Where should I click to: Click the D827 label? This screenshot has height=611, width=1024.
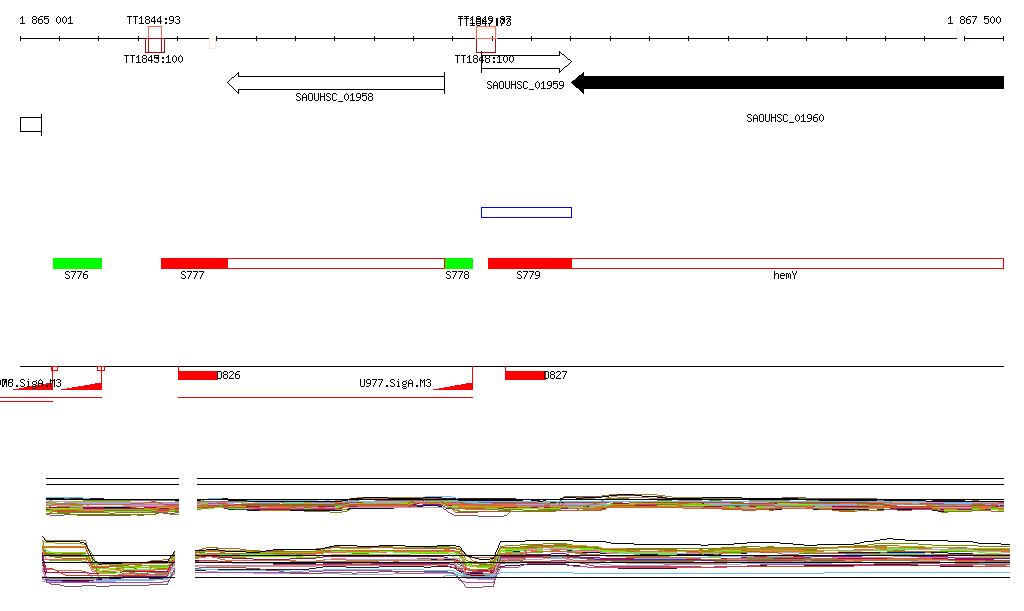coord(556,375)
